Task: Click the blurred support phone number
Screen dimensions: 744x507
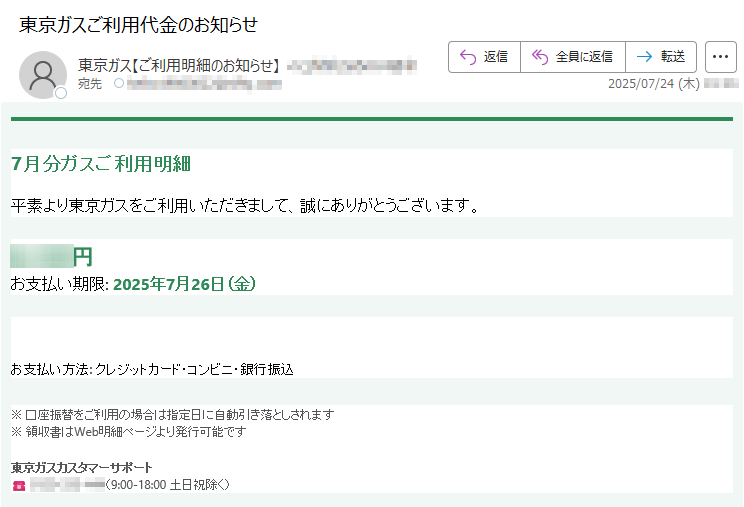Action: coord(67,485)
